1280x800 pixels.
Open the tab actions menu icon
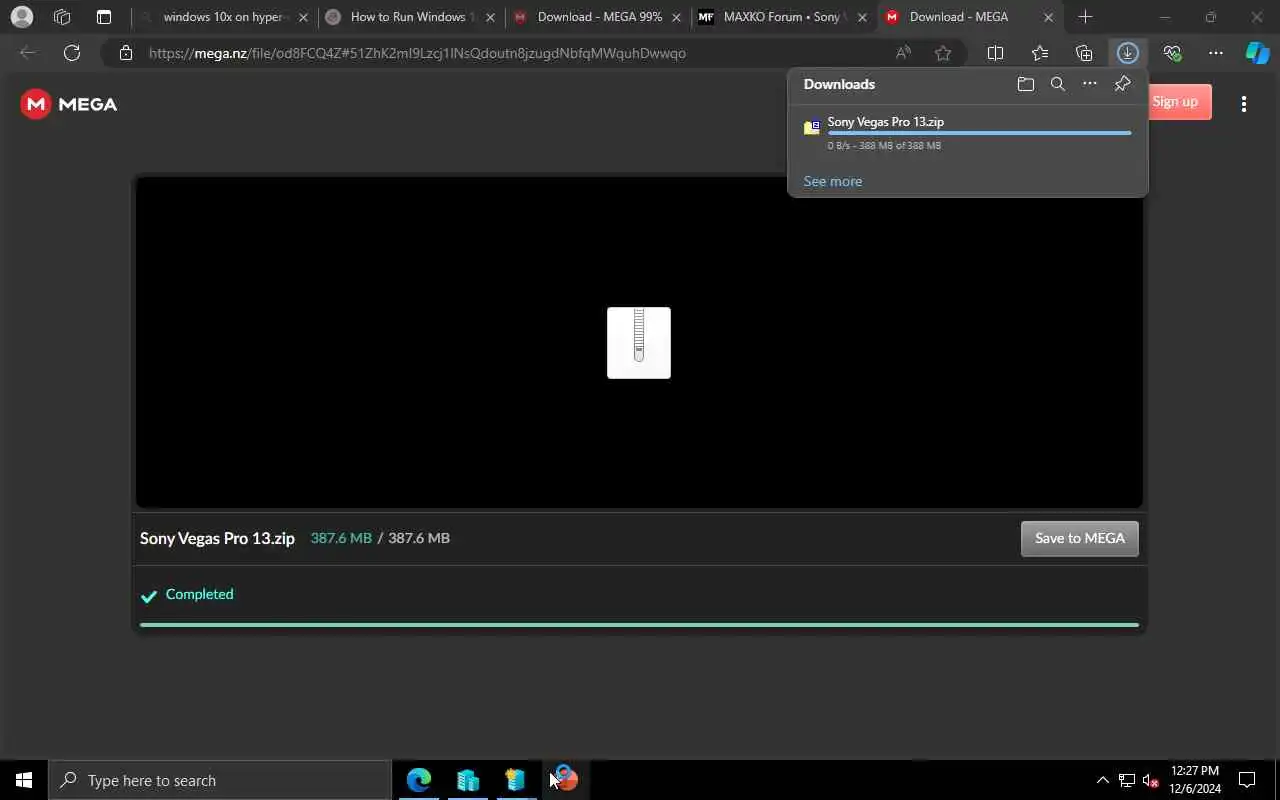[103, 17]
